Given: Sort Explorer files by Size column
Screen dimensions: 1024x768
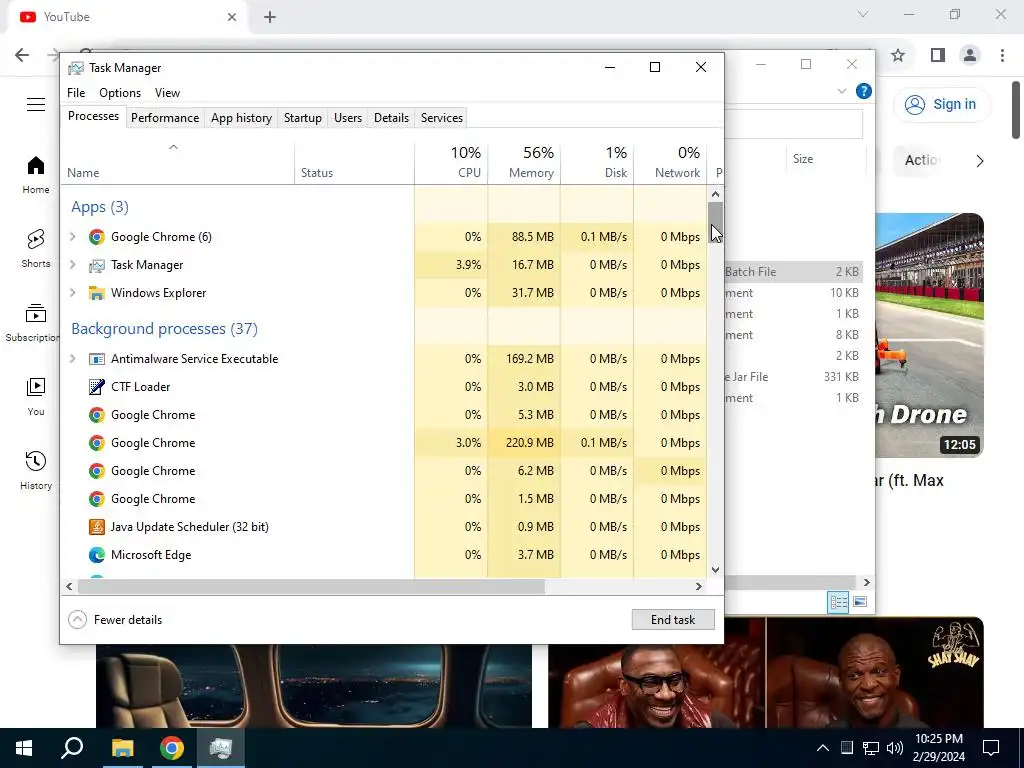Looking at the screenshot, I should (826, 159).
